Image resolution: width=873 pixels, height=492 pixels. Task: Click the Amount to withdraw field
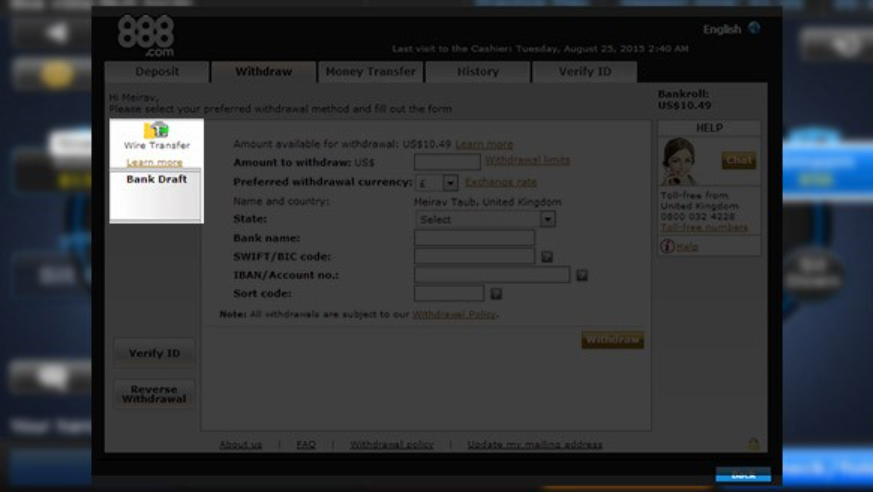447,162
